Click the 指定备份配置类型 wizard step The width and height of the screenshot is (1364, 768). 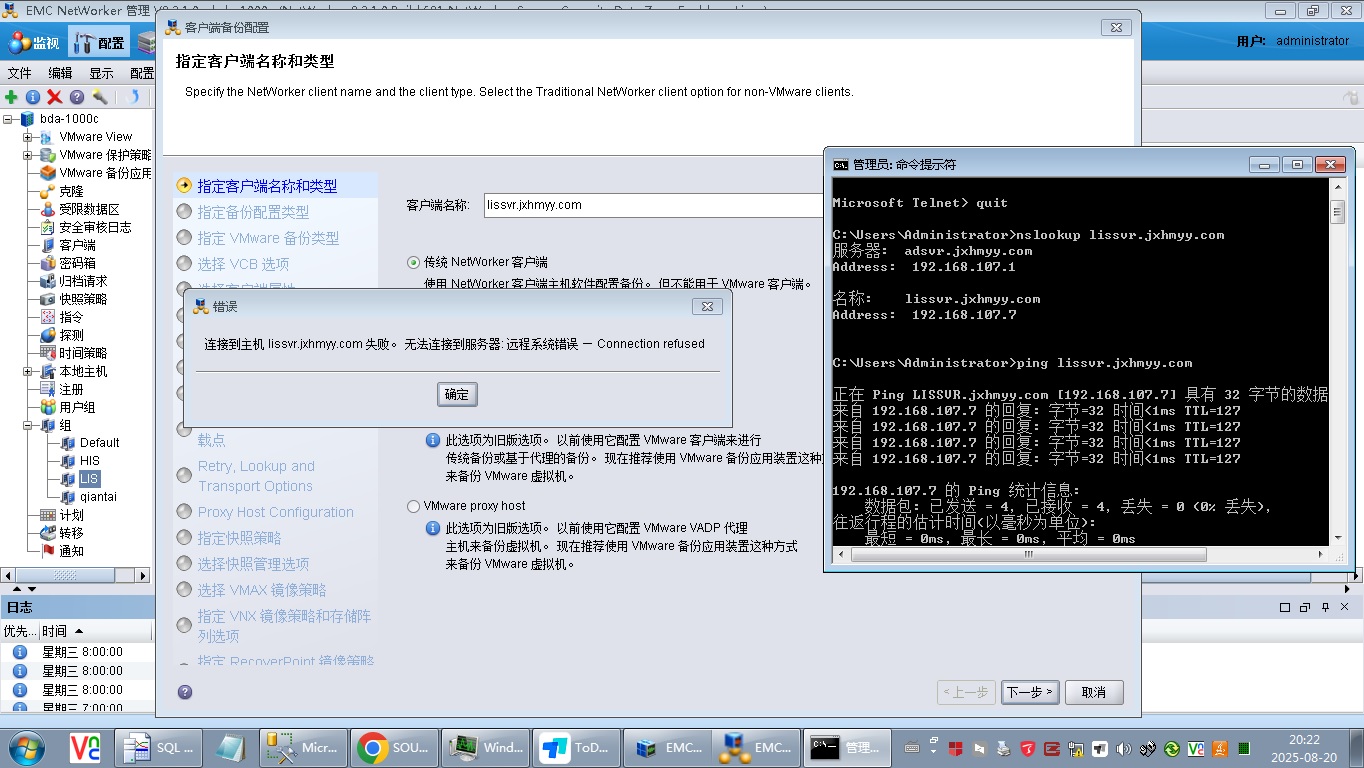pyautogui.click(x=253, y=212)
